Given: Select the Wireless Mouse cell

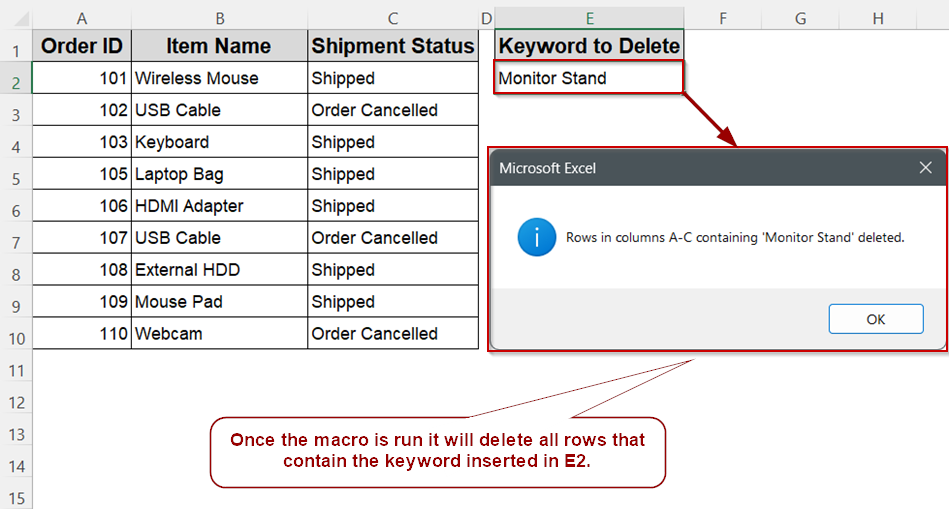Looking at the screenshot, I should 219,78.
